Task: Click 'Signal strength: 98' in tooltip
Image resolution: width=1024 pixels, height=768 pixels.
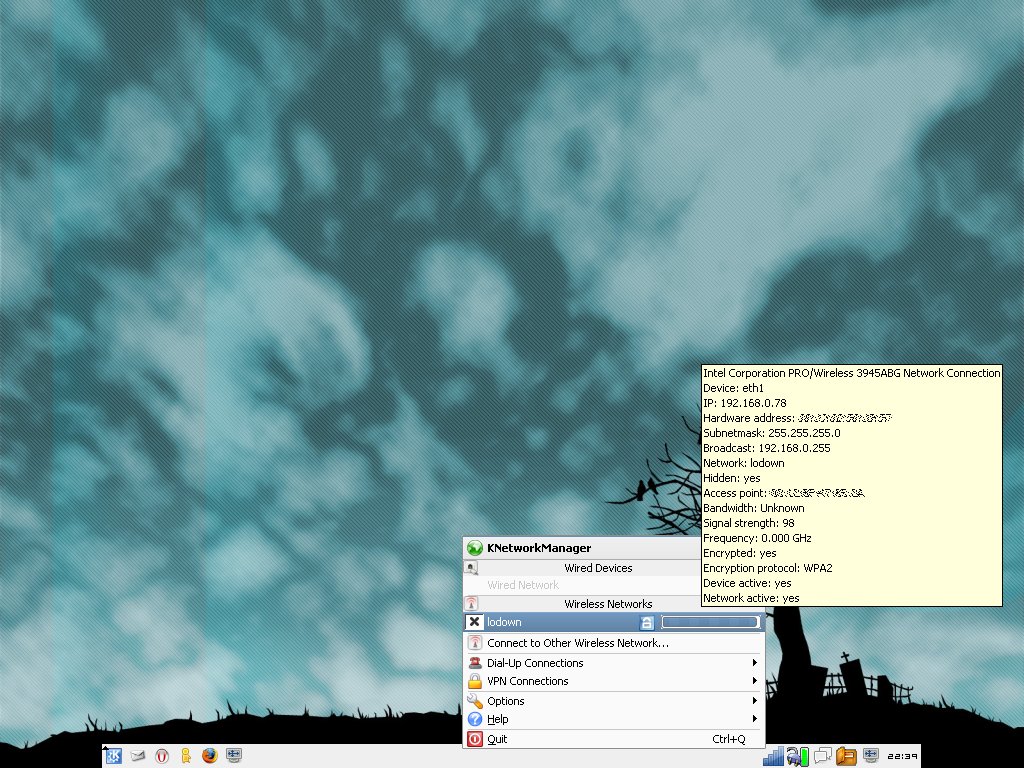Action: click(748, 523)
